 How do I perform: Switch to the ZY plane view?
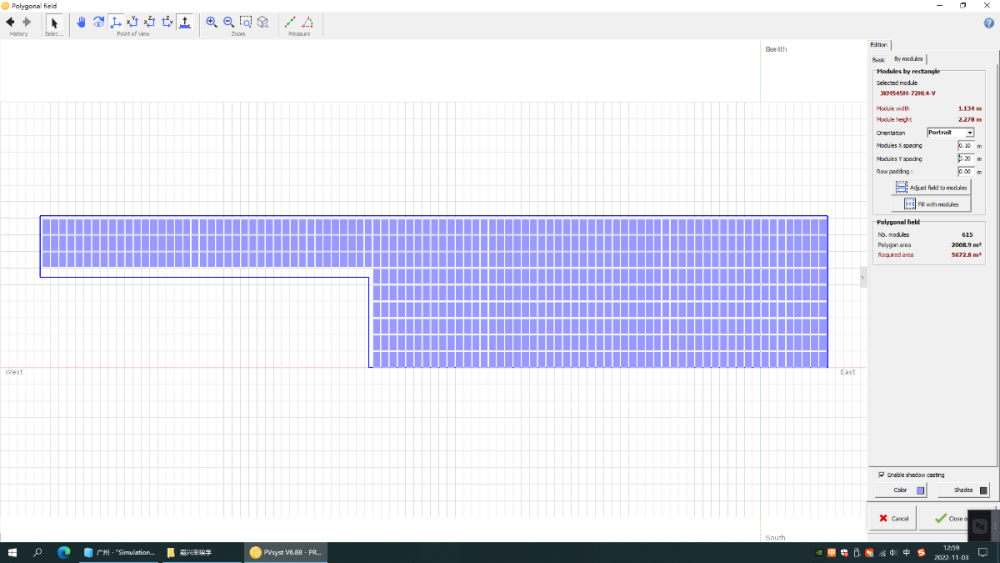click(x=167, y=22)
